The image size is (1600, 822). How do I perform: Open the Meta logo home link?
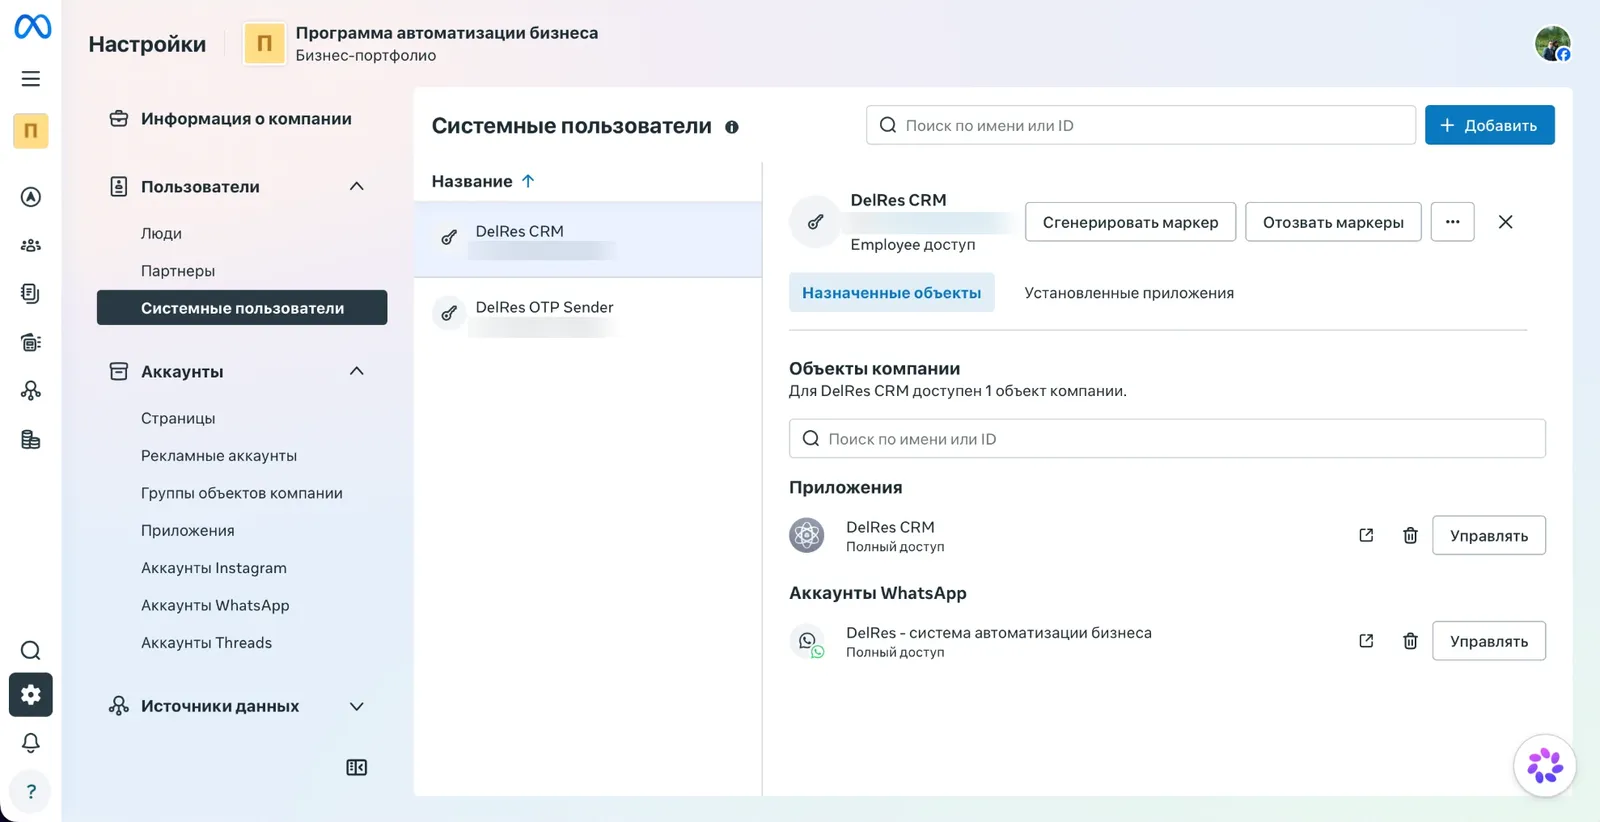(32, 27)
